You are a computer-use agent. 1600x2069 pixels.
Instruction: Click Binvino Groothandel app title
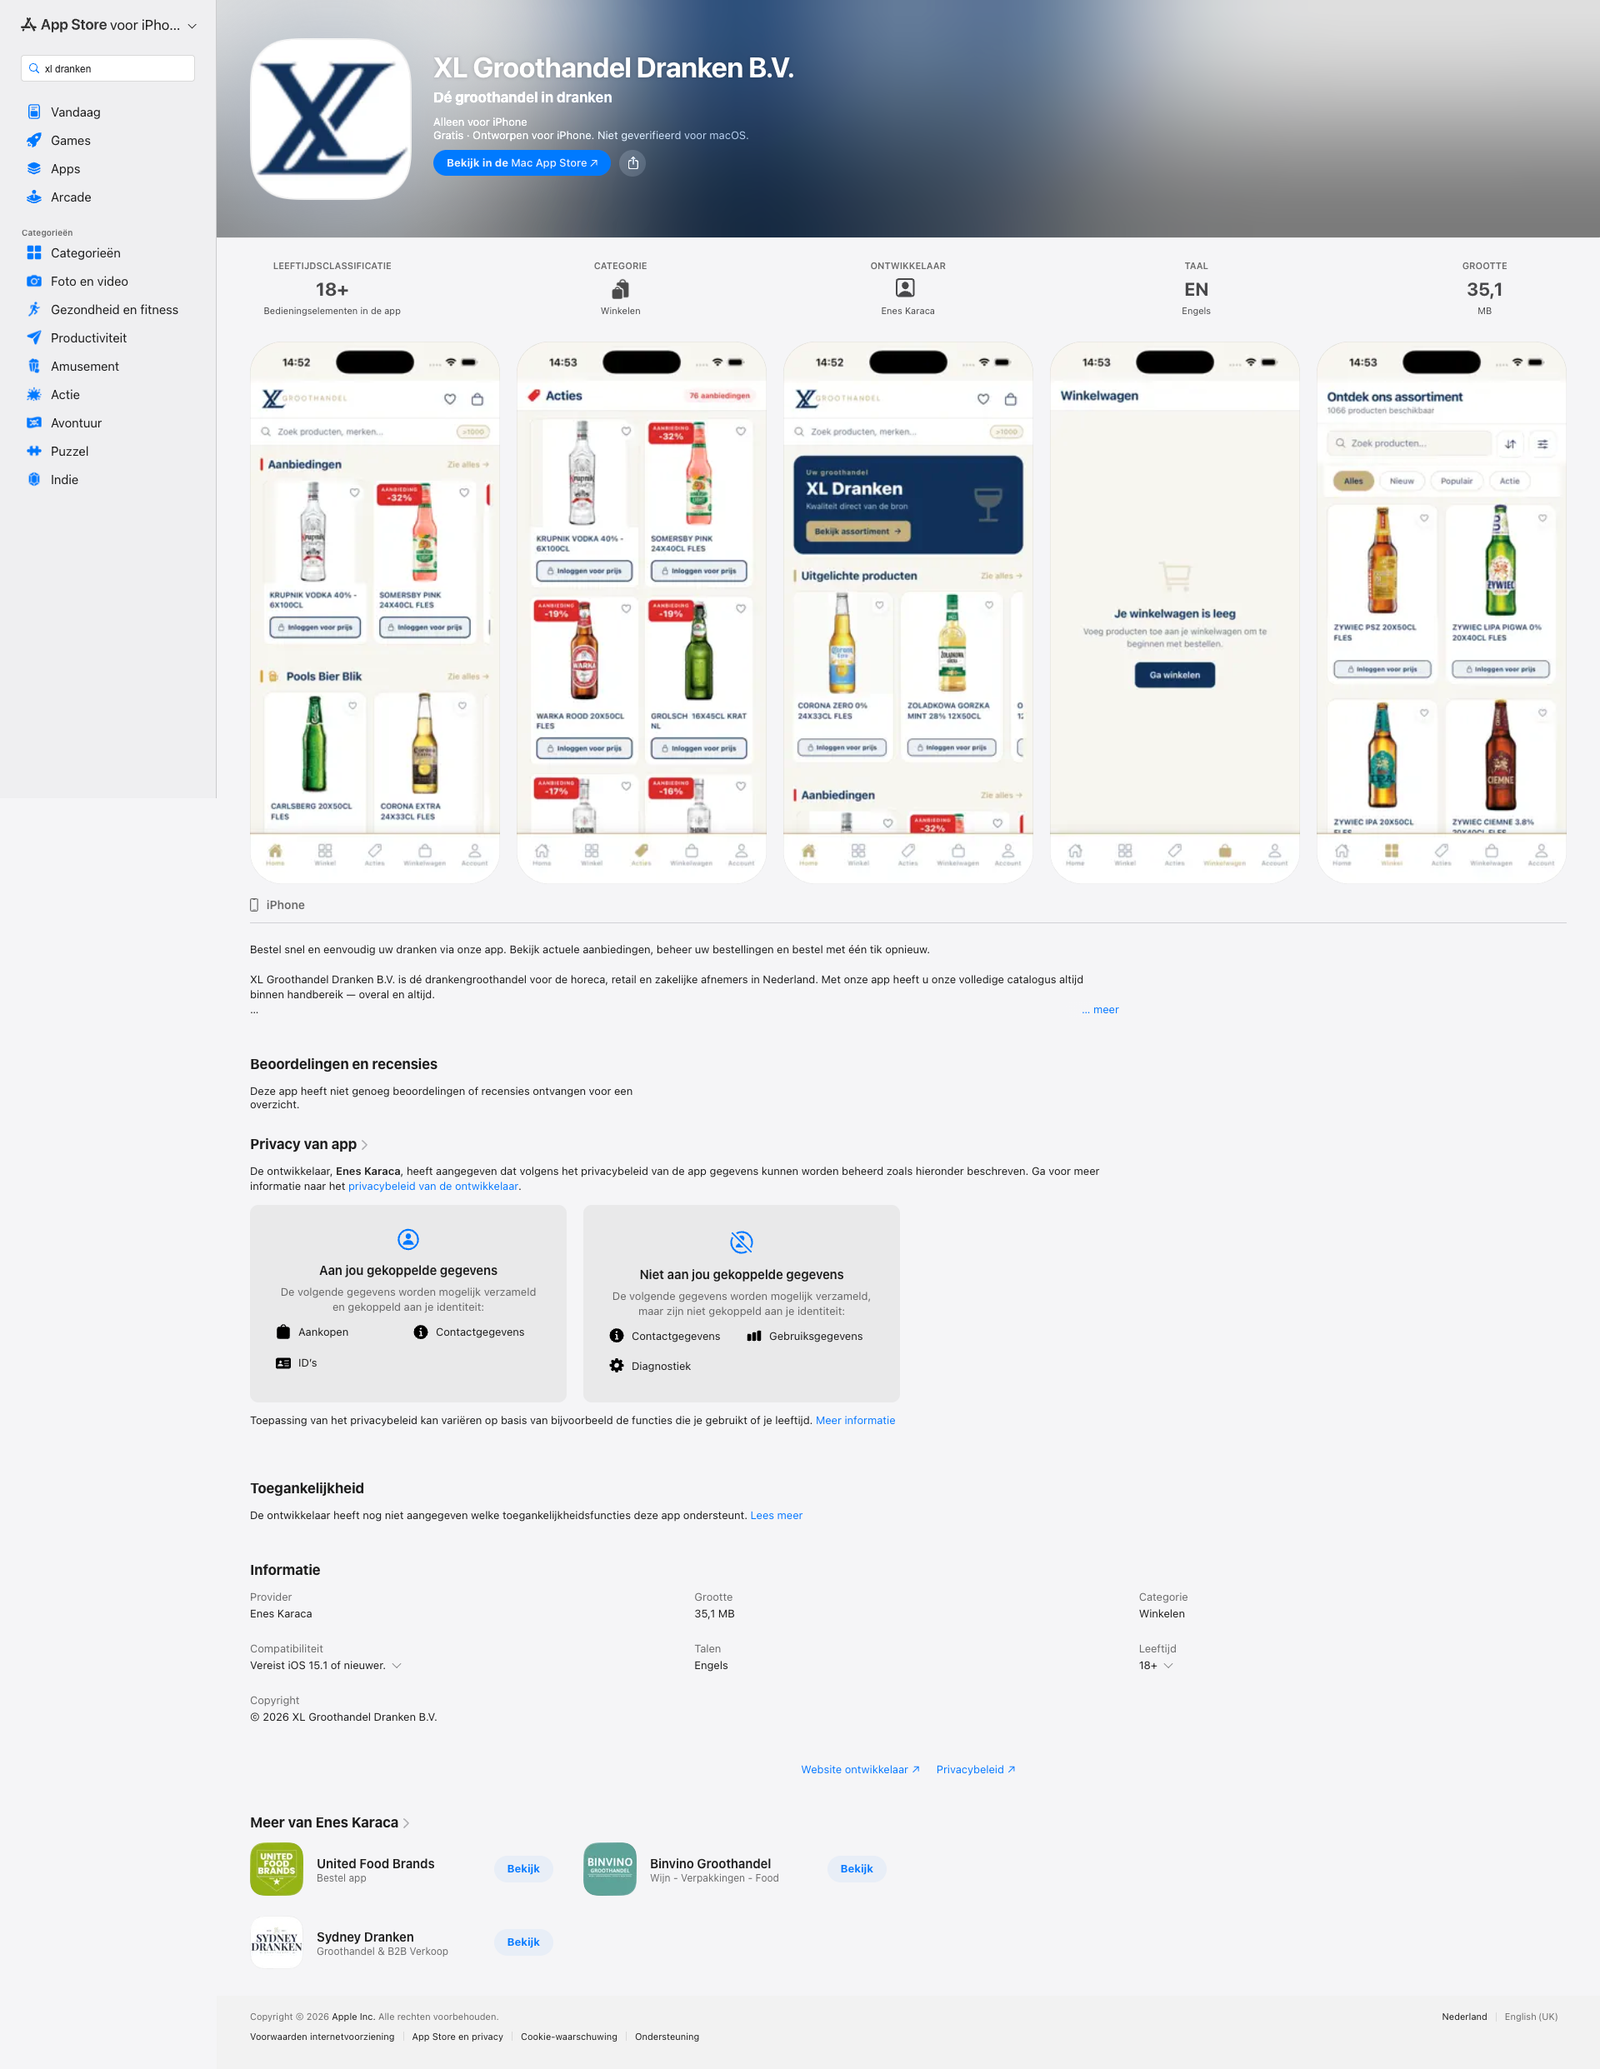(x=710, y=1863)
